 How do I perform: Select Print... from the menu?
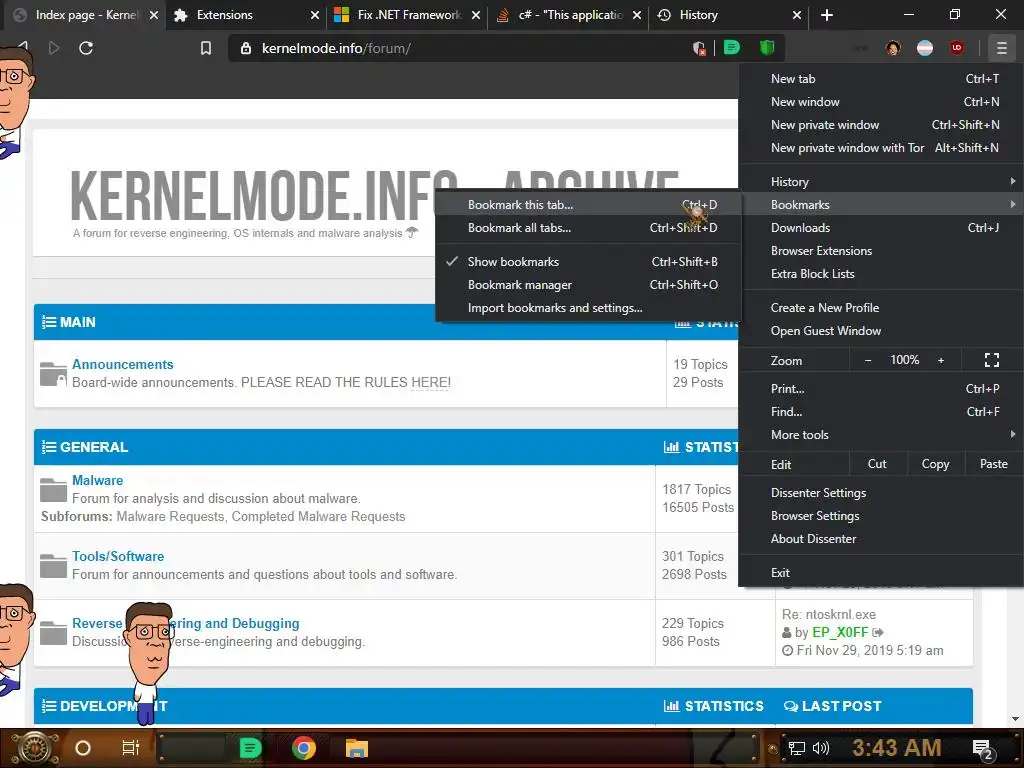pos(881,389)
